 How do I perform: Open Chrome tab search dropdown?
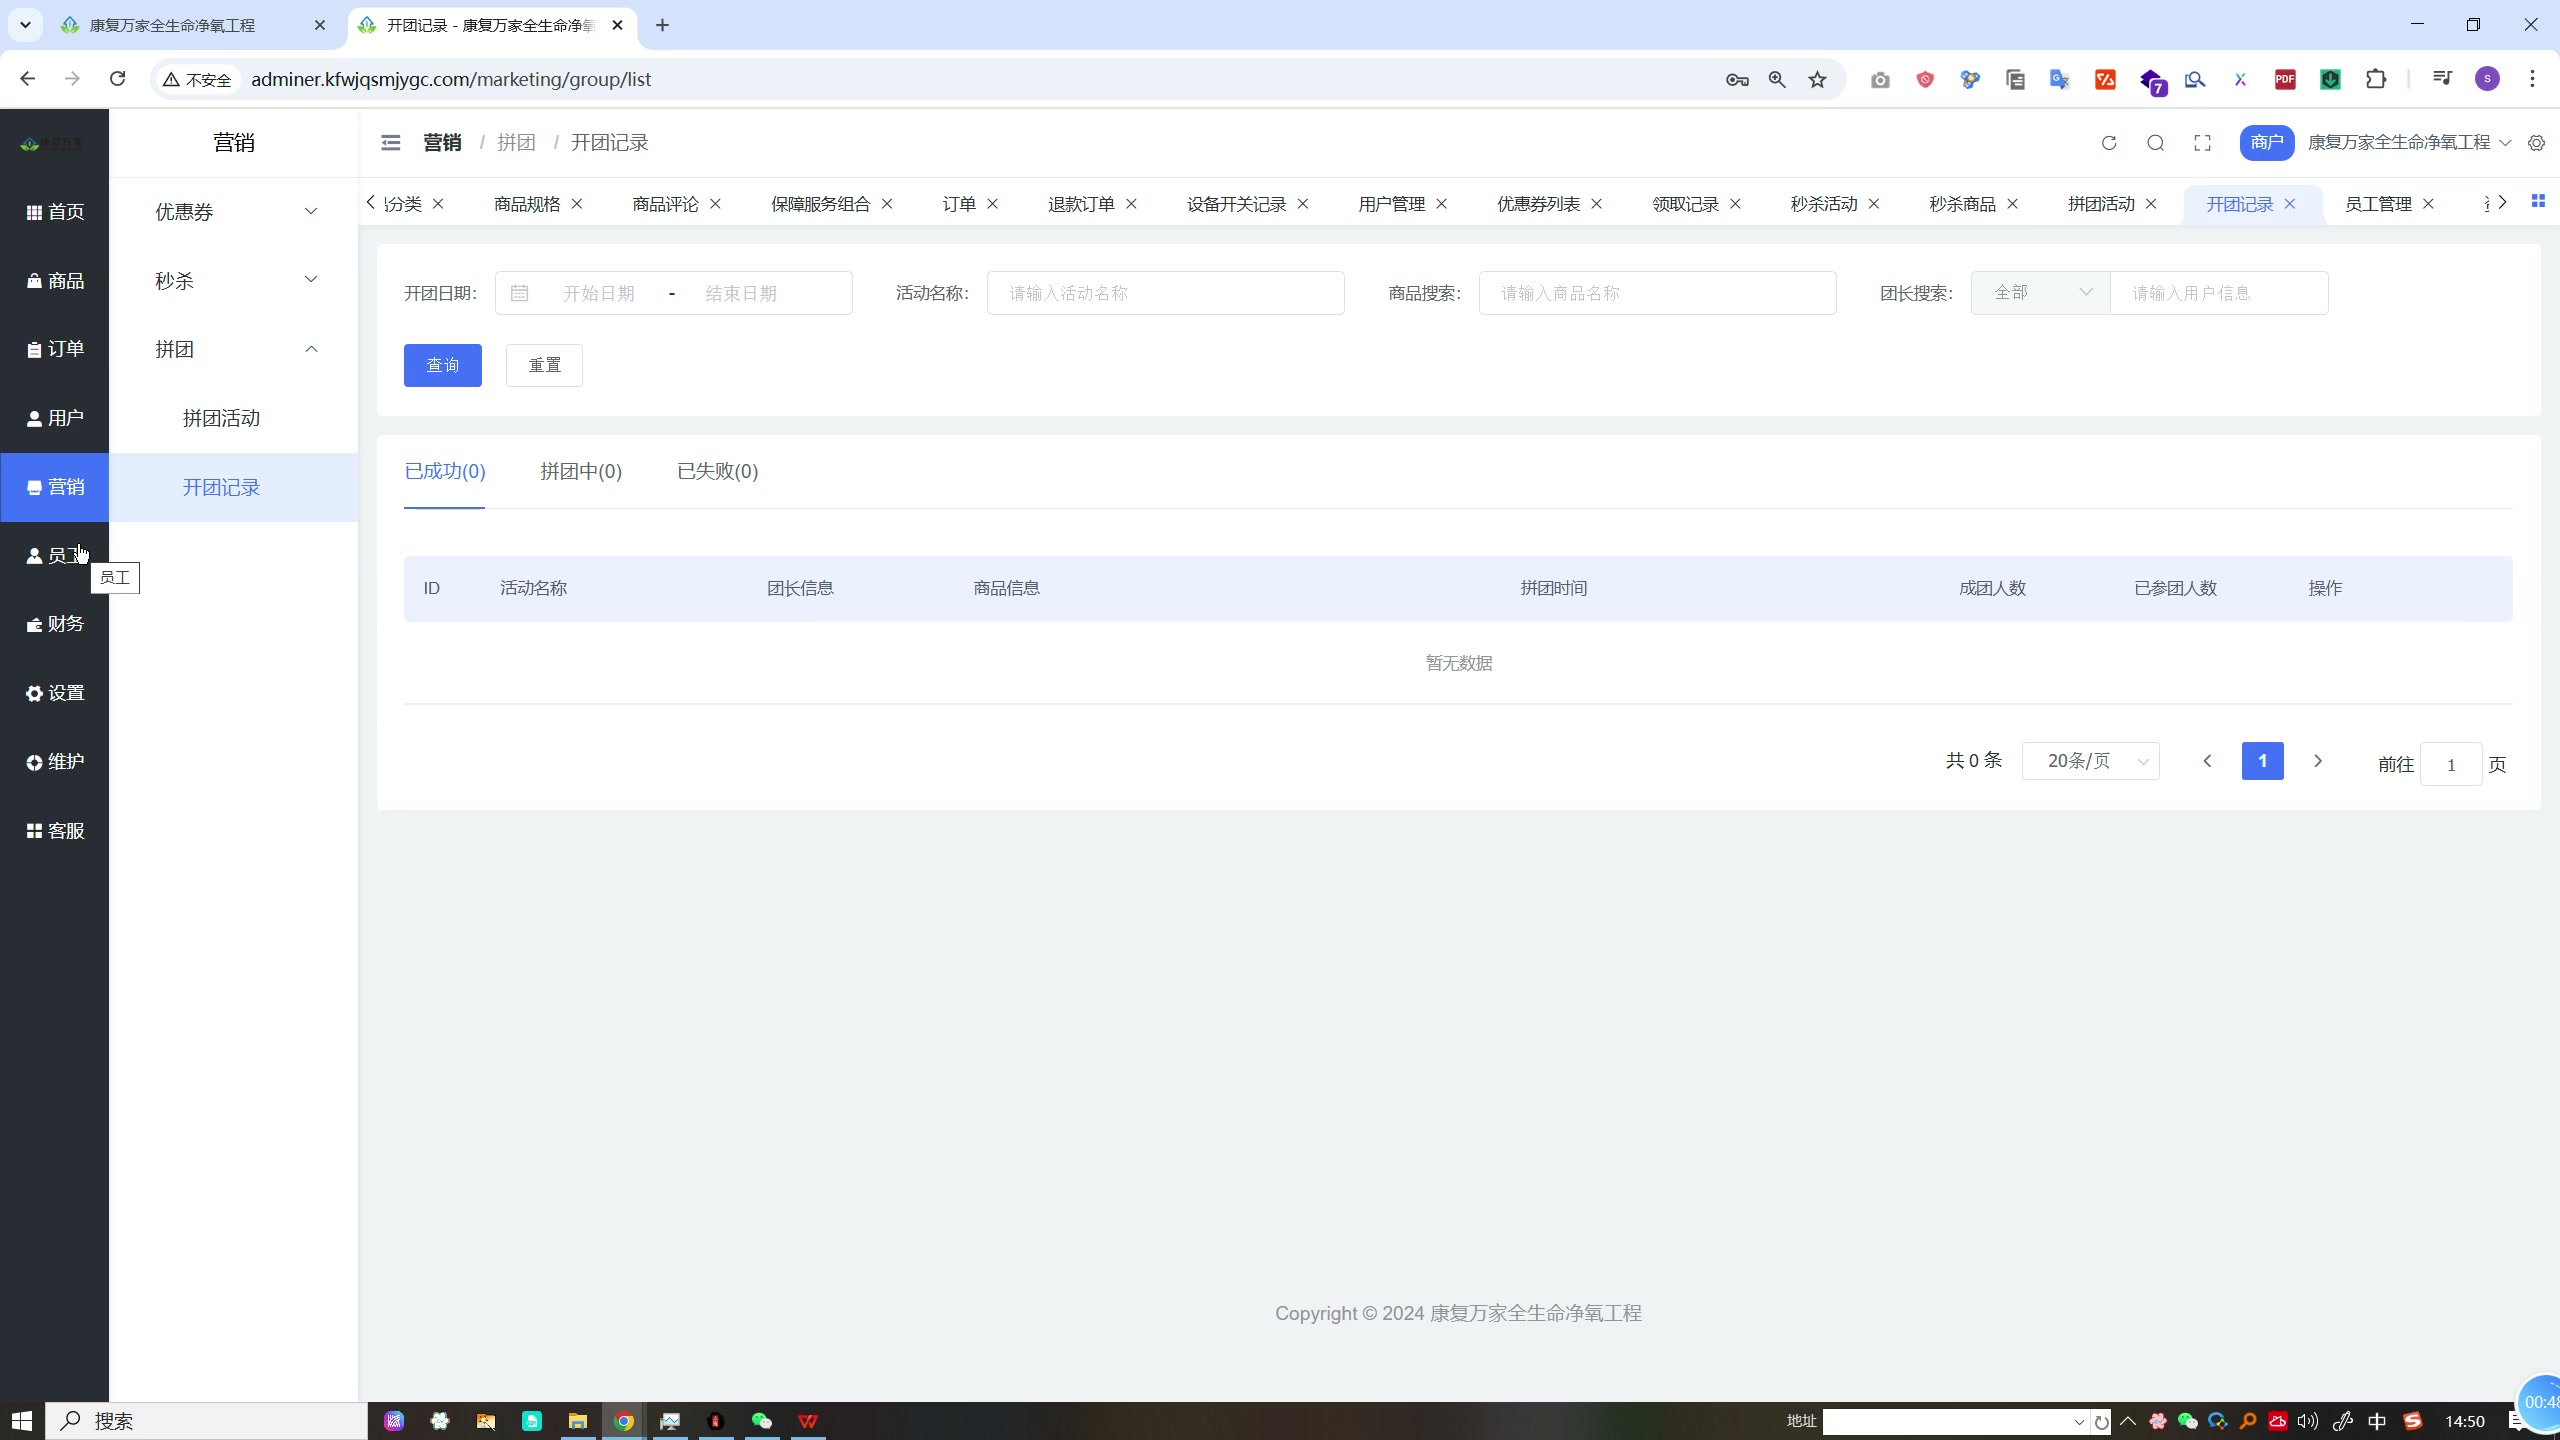click(25, 25)
